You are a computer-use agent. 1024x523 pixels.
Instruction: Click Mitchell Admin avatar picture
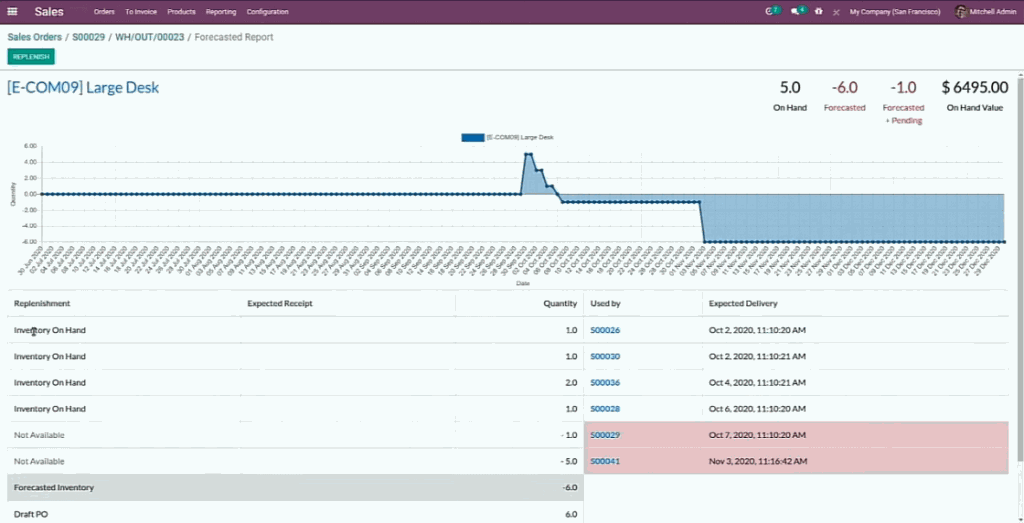[x=960, y=12]
